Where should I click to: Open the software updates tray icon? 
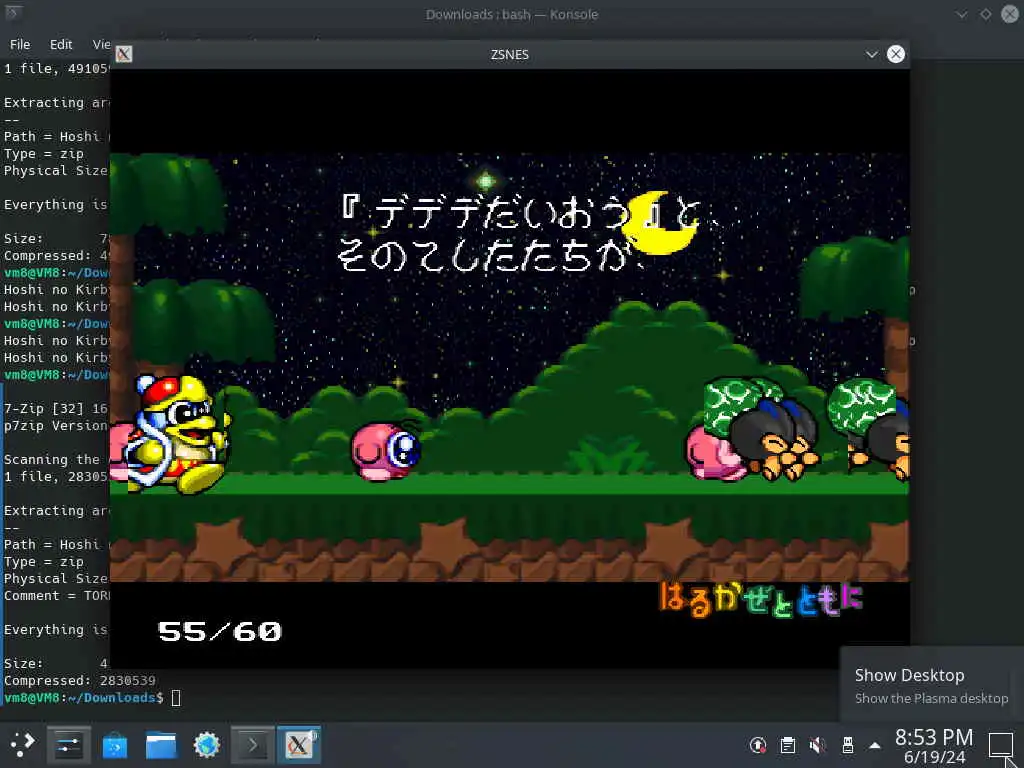758,744
